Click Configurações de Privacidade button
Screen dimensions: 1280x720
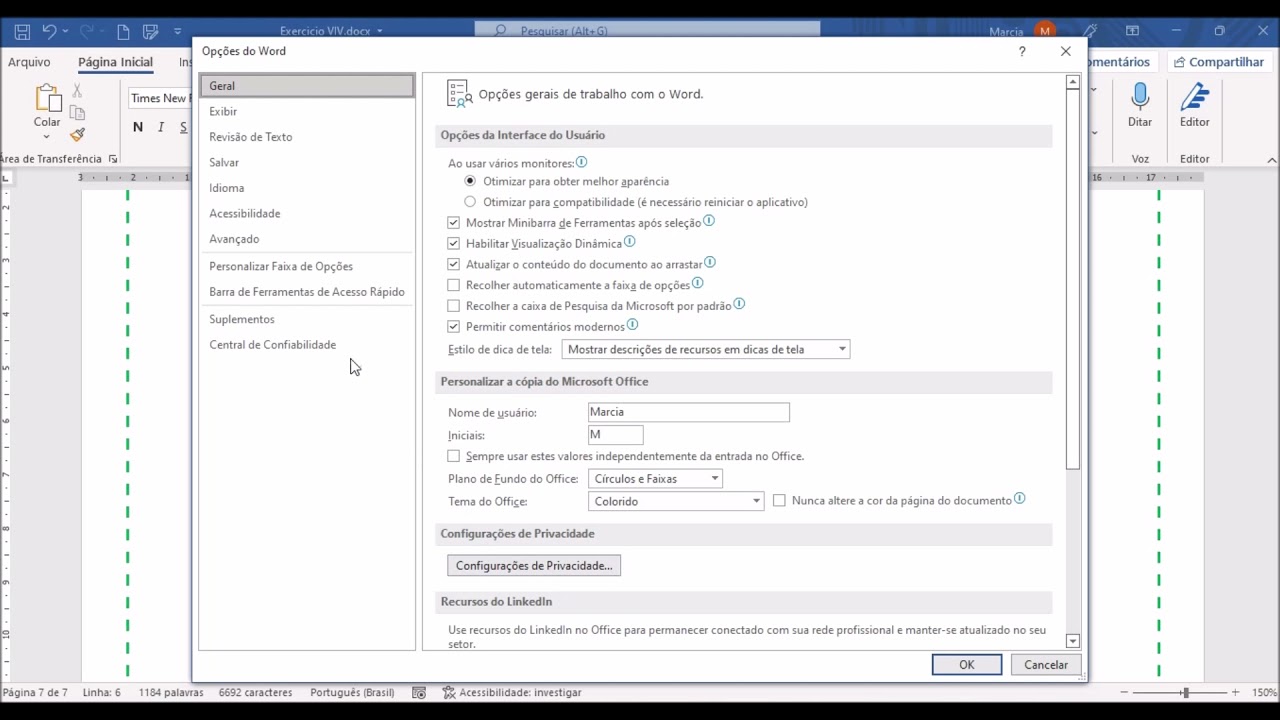click(534, 566)
